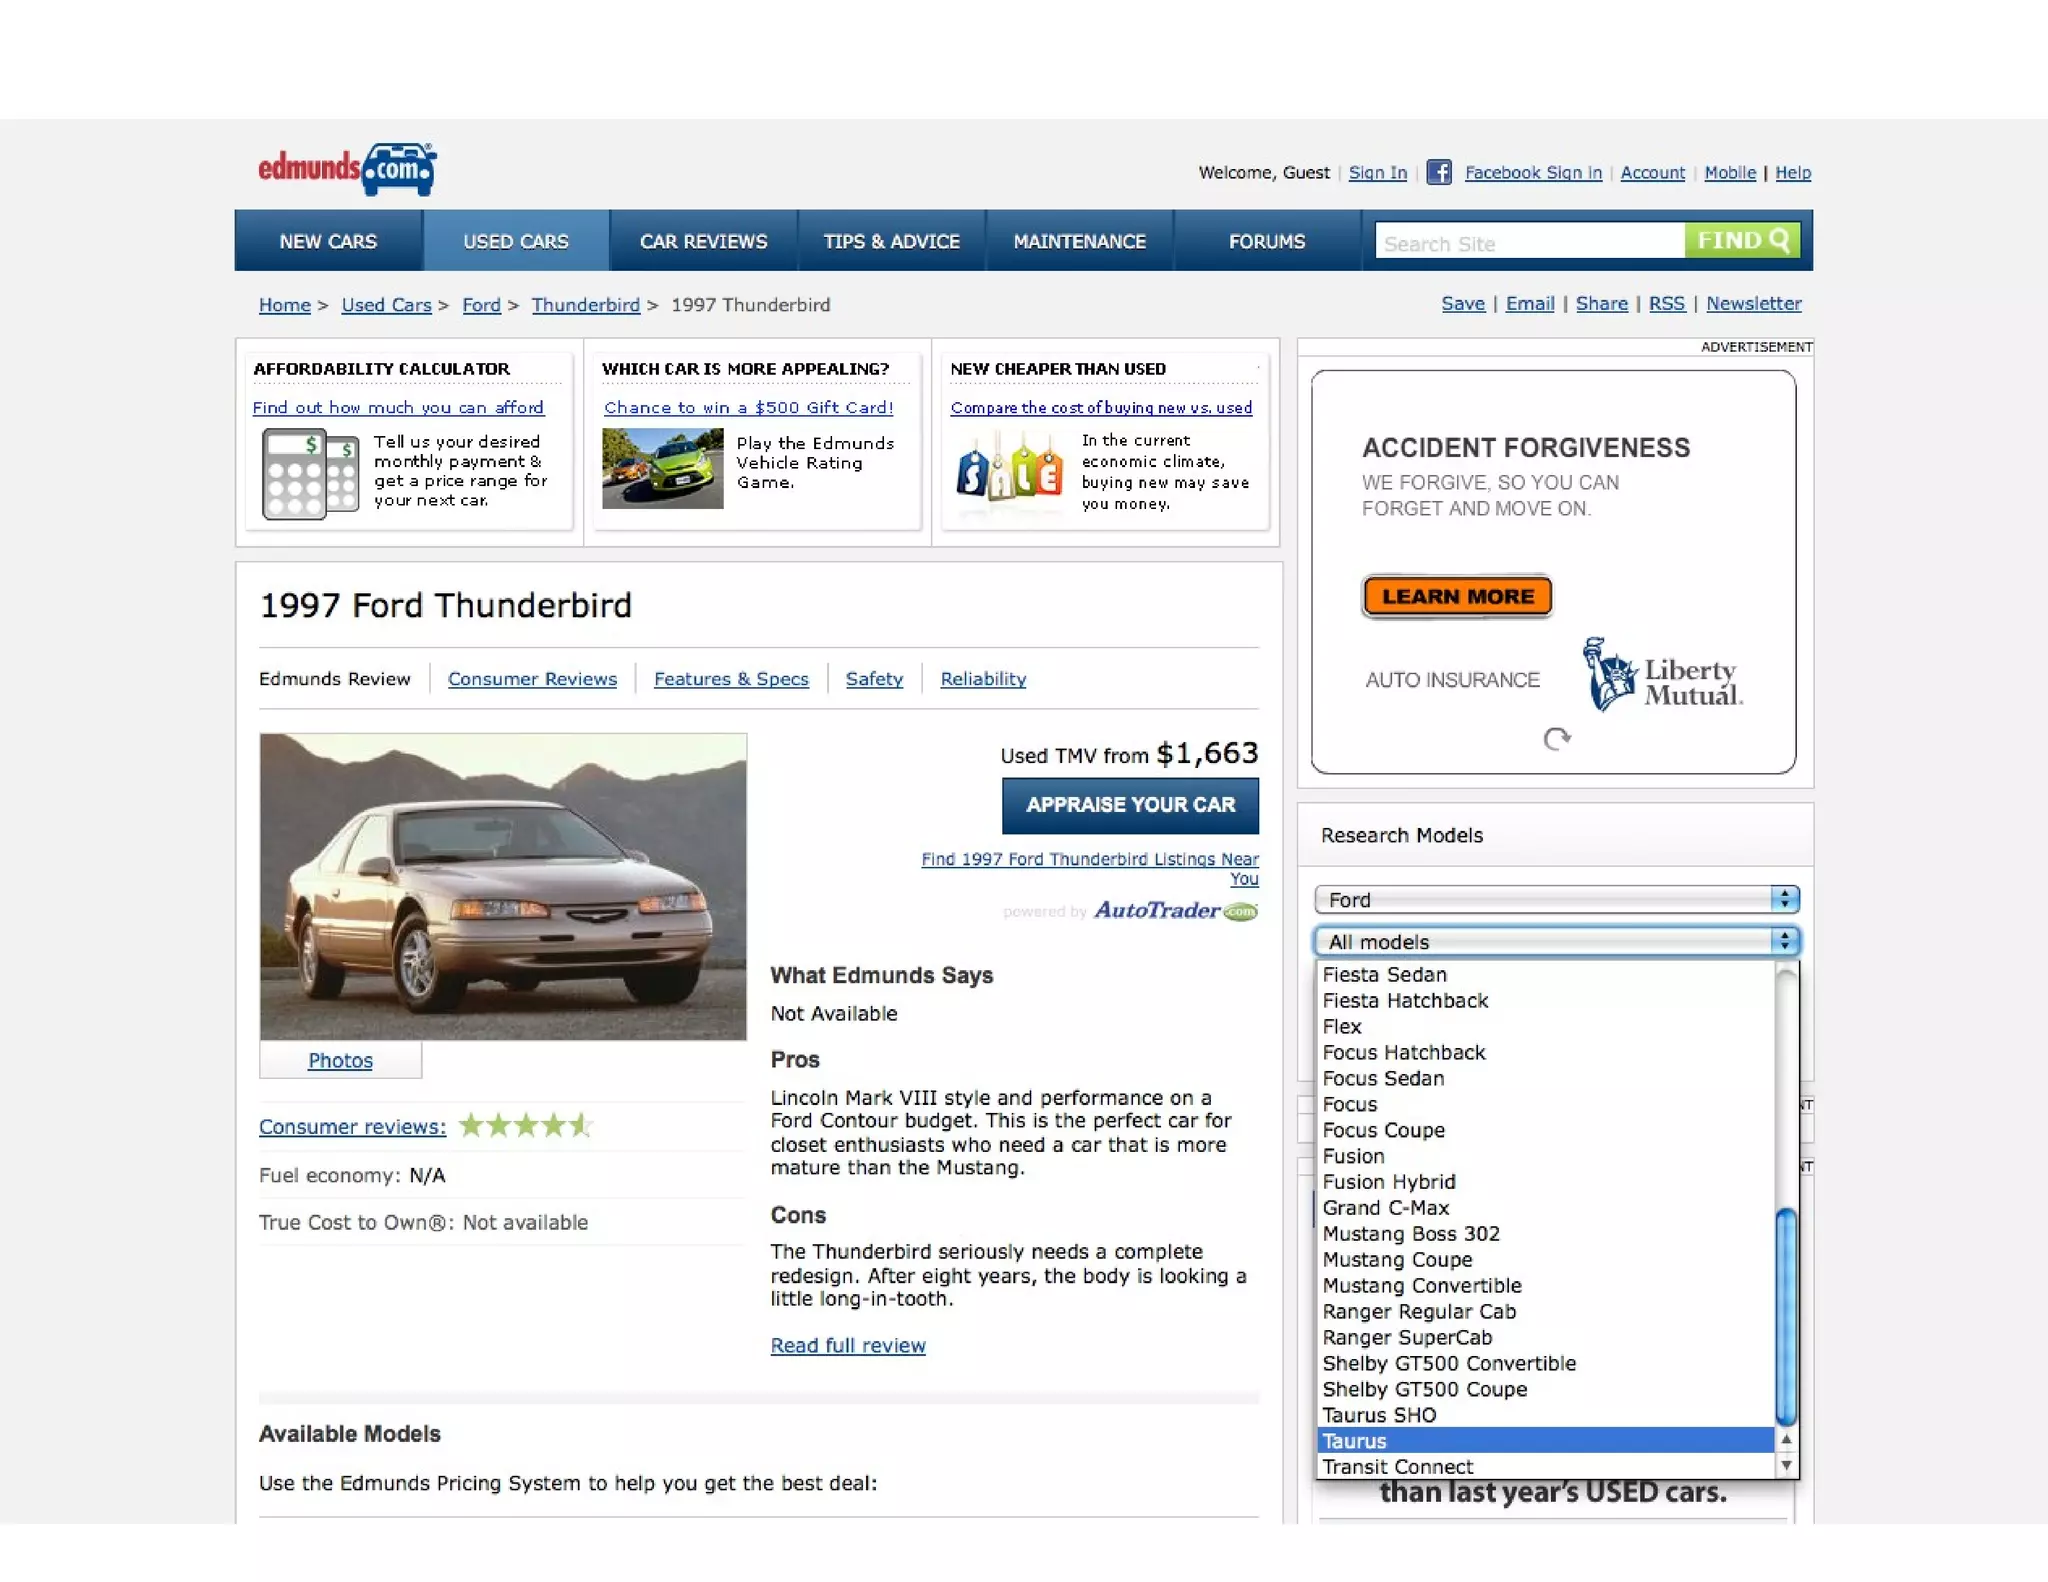Open the Forums menu
Viewport: 2048px width, 1582px height.
[x=1267, y=241]
